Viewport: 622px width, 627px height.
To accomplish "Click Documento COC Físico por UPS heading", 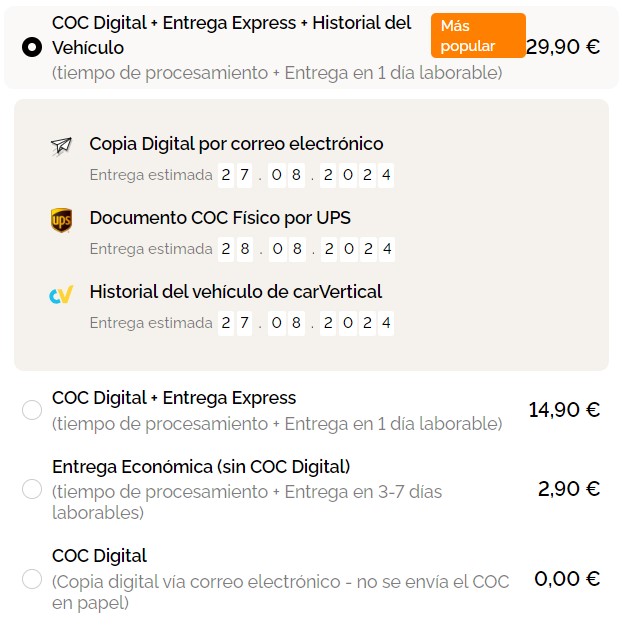I will 220,218.
